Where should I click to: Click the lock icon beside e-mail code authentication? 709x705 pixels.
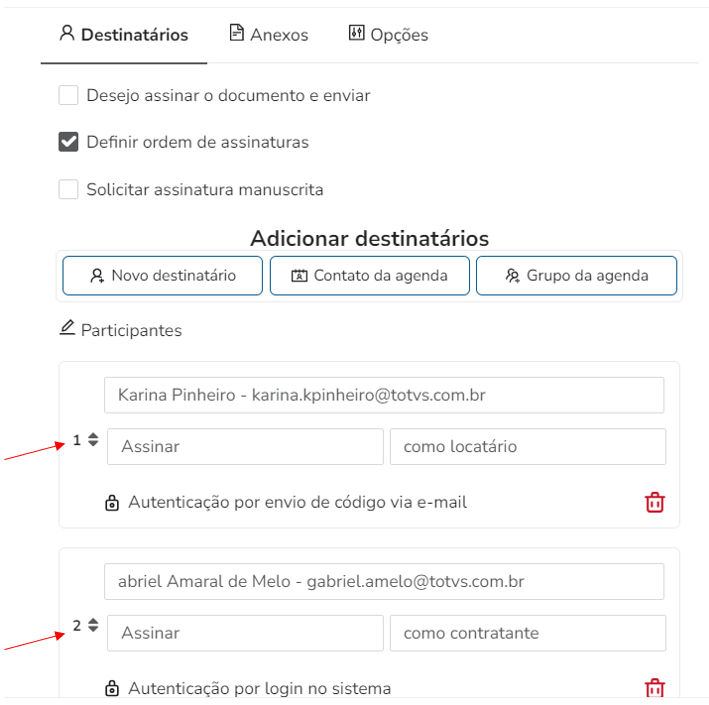pyautogui.click(x=112, y=503)
